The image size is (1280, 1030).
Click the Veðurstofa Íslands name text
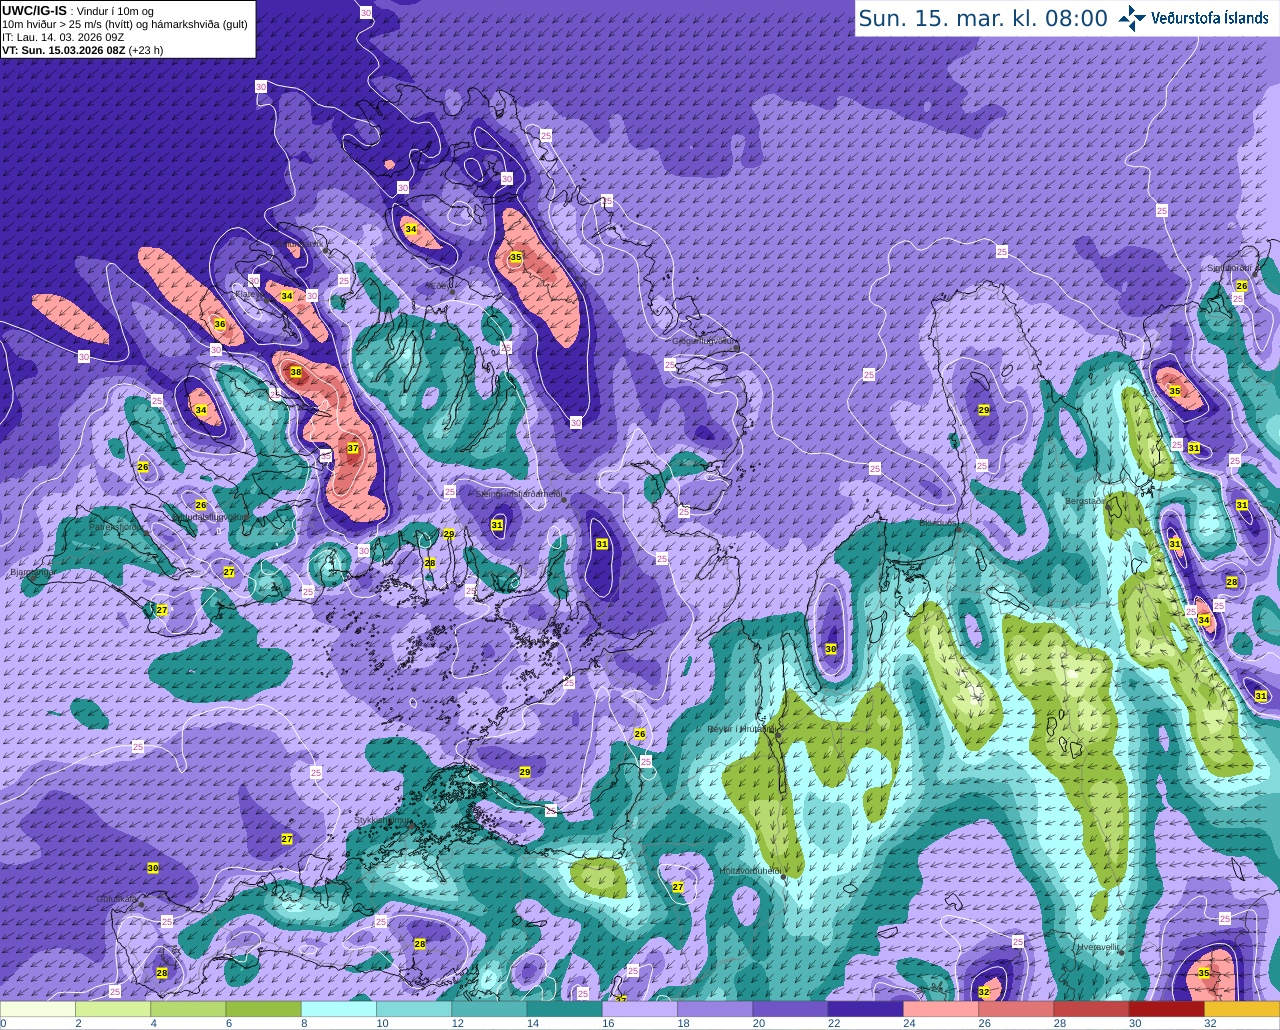click(1209, 18)
